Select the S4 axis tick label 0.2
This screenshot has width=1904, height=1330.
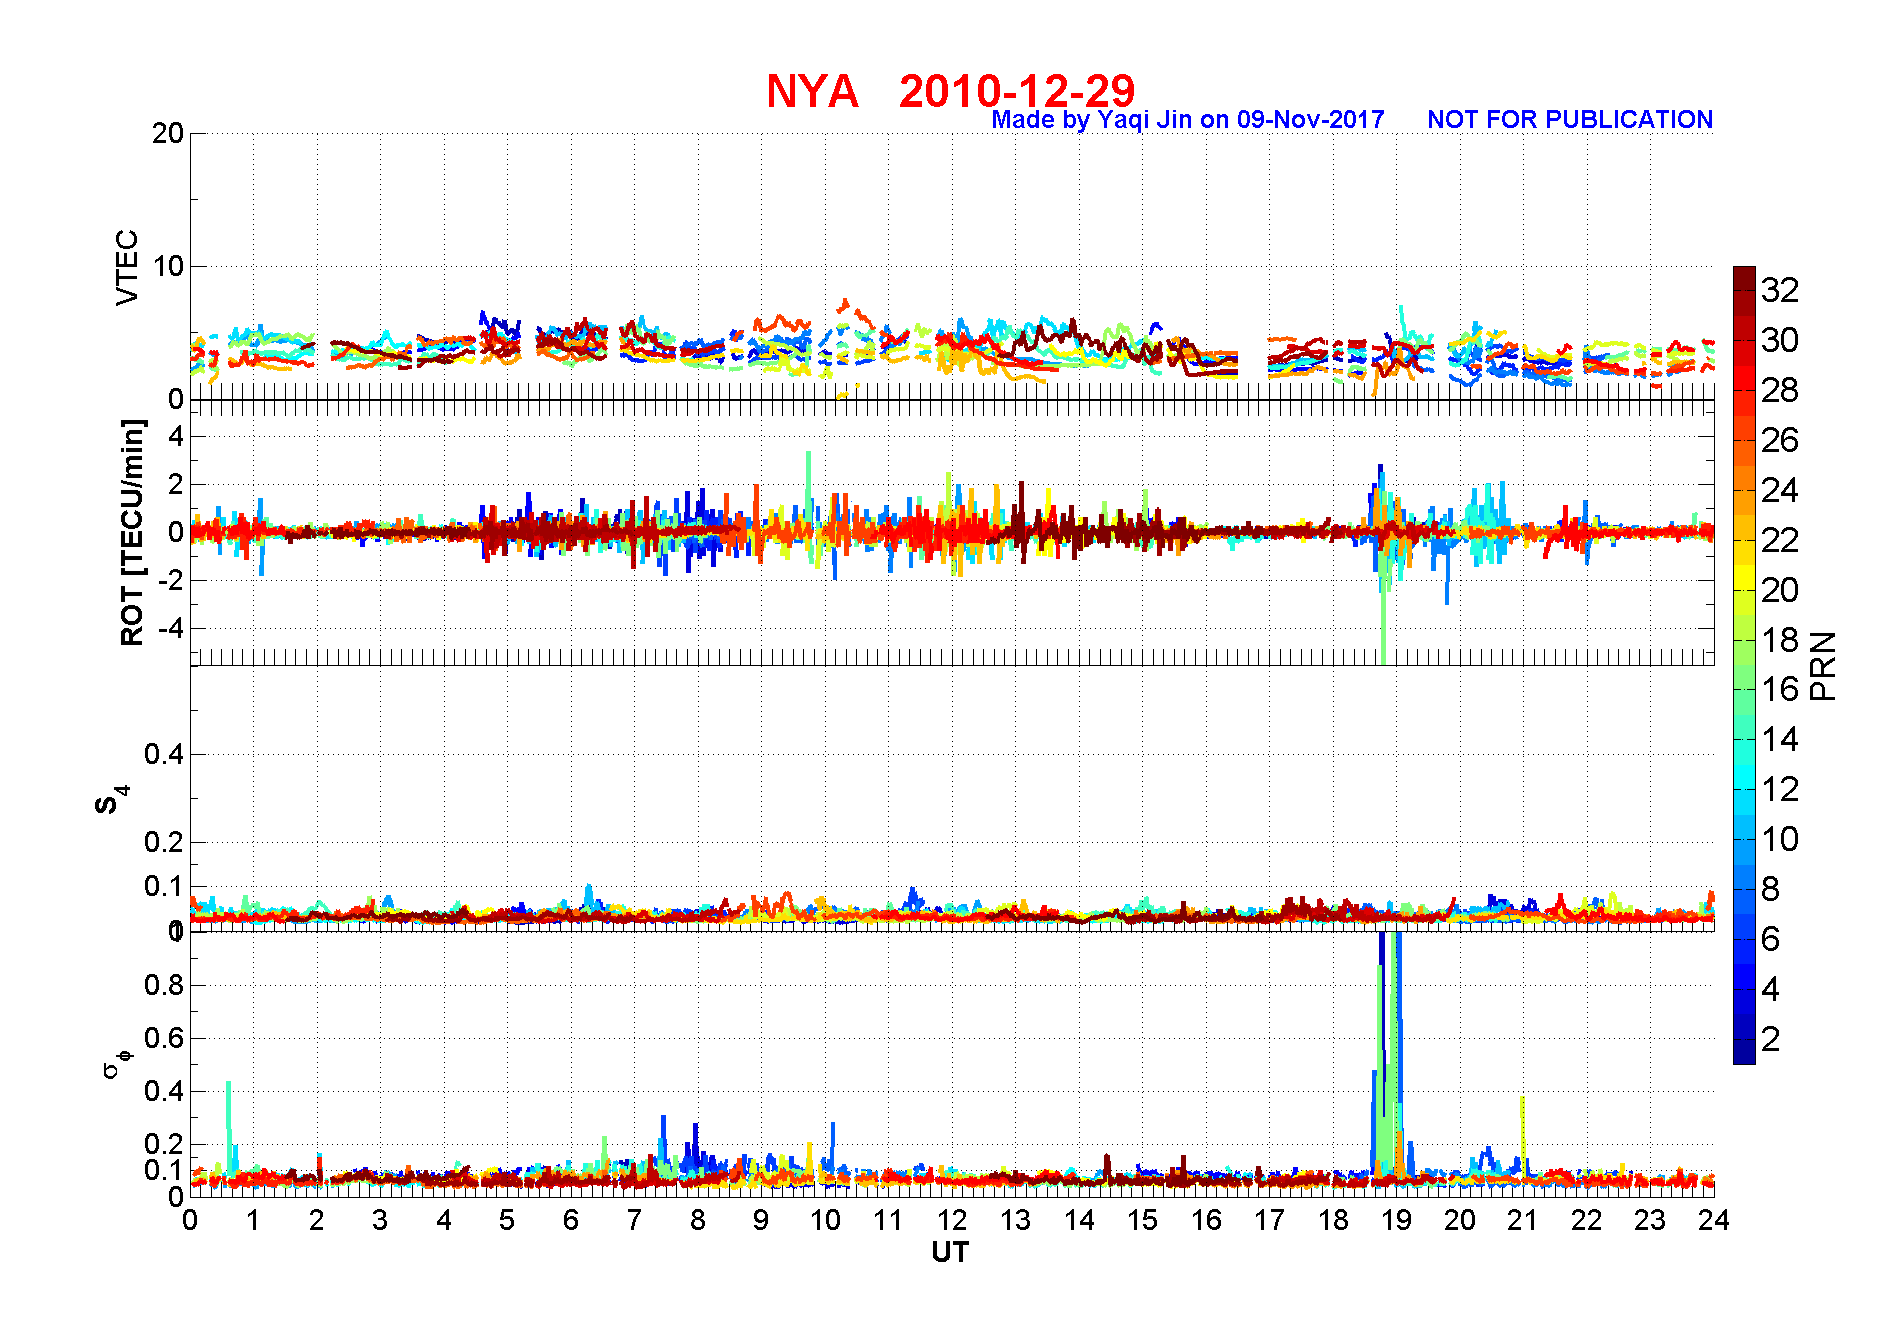(164, 842)
